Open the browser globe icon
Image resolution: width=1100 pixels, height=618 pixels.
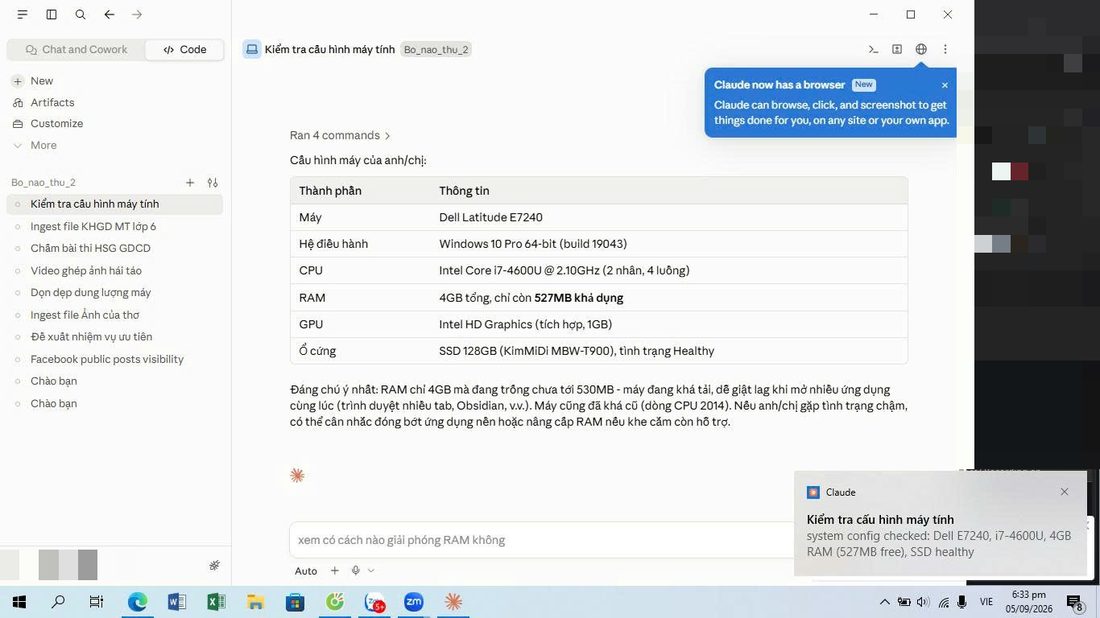[921, 49]
